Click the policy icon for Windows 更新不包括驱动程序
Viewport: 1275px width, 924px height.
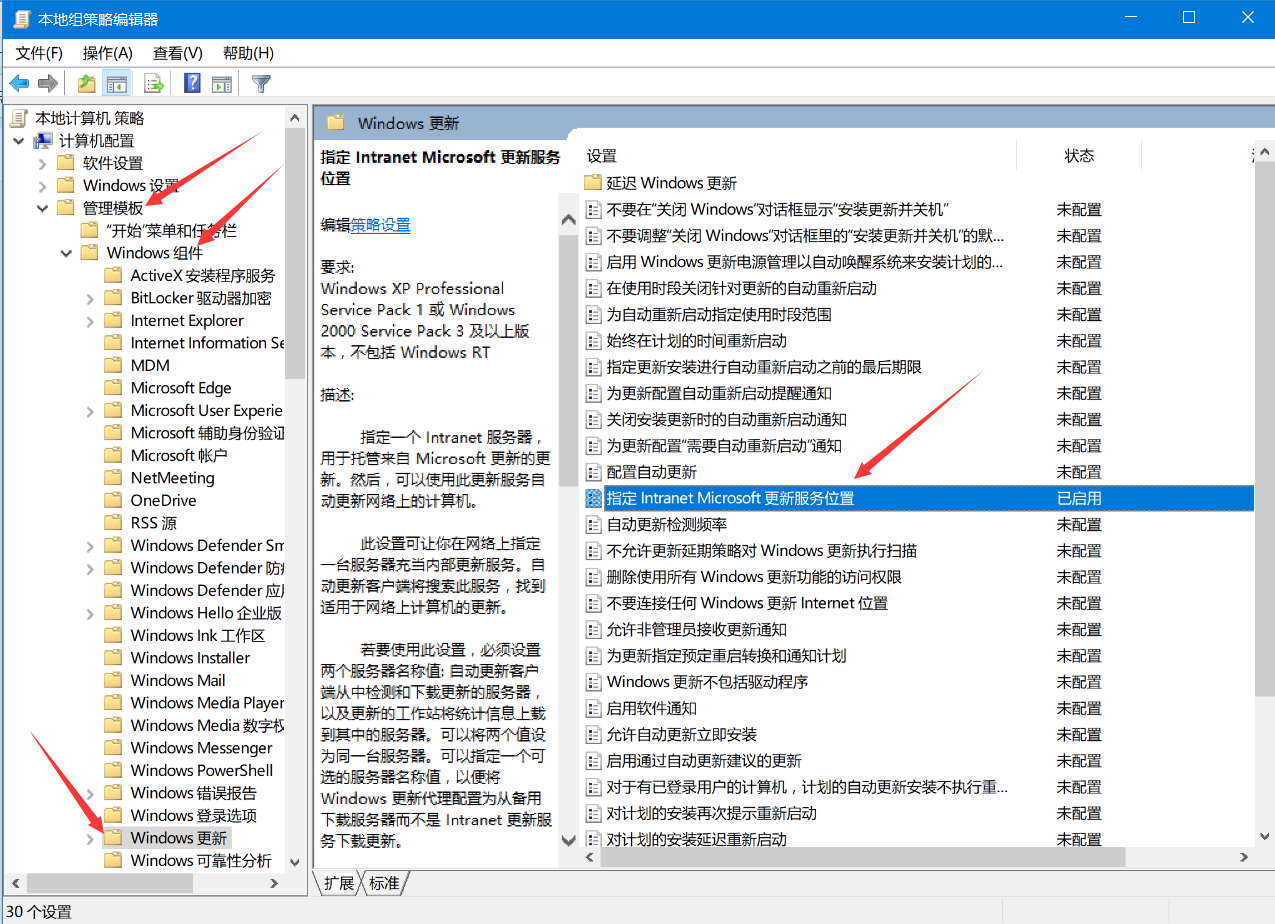tap(594, 682)
